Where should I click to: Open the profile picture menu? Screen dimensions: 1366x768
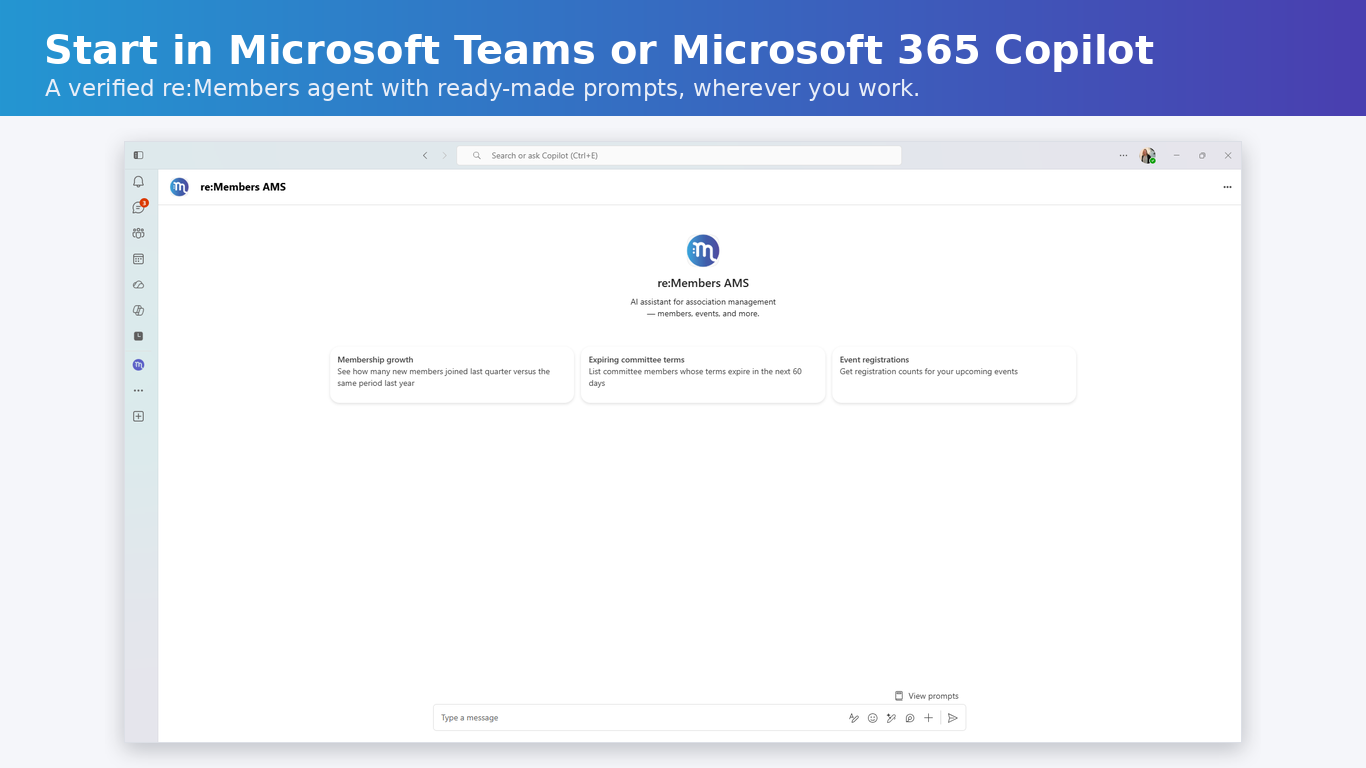point(1148,155)
